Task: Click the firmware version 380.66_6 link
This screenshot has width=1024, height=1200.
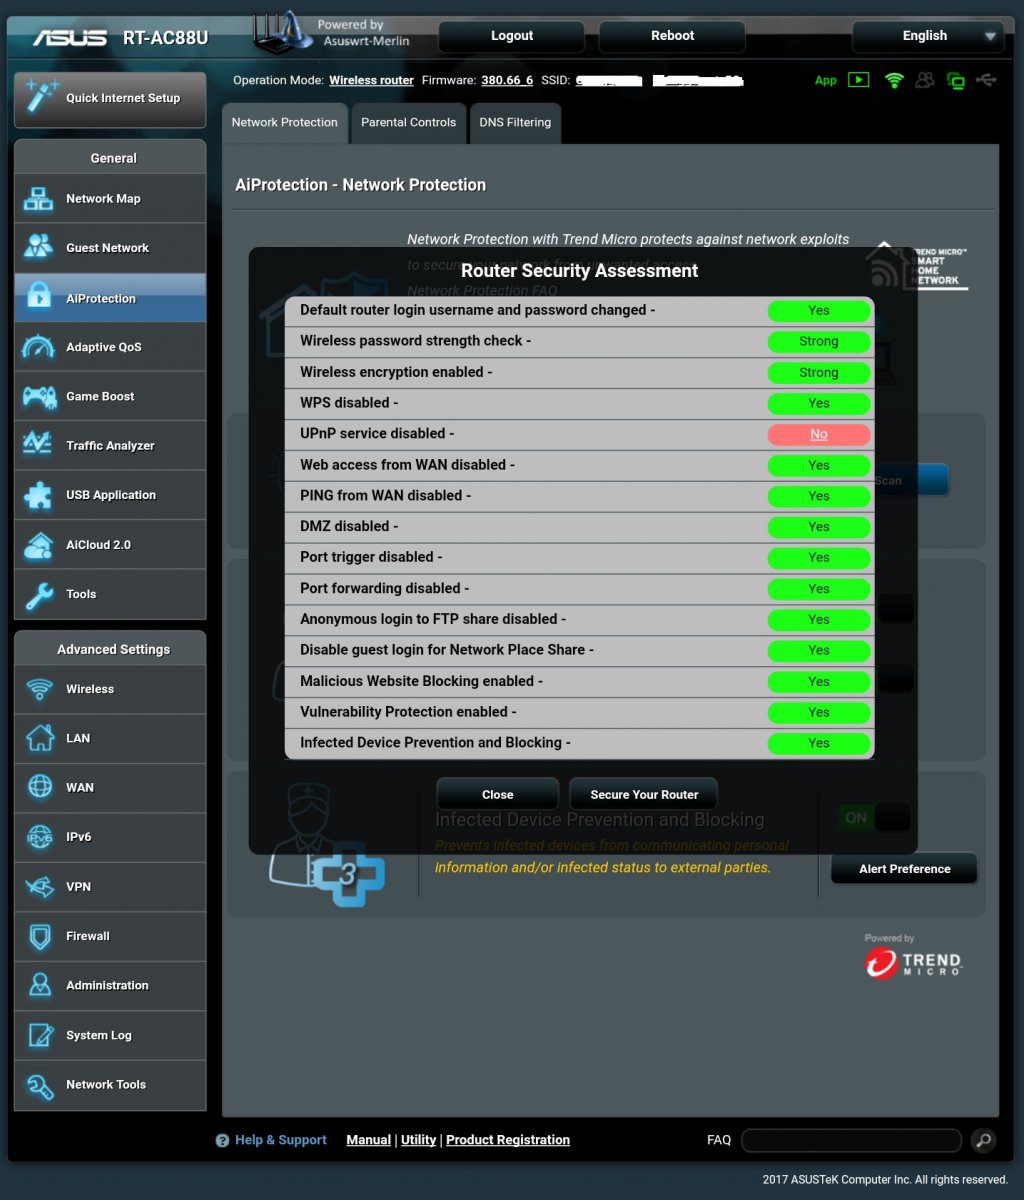Action: click(507, 80)
